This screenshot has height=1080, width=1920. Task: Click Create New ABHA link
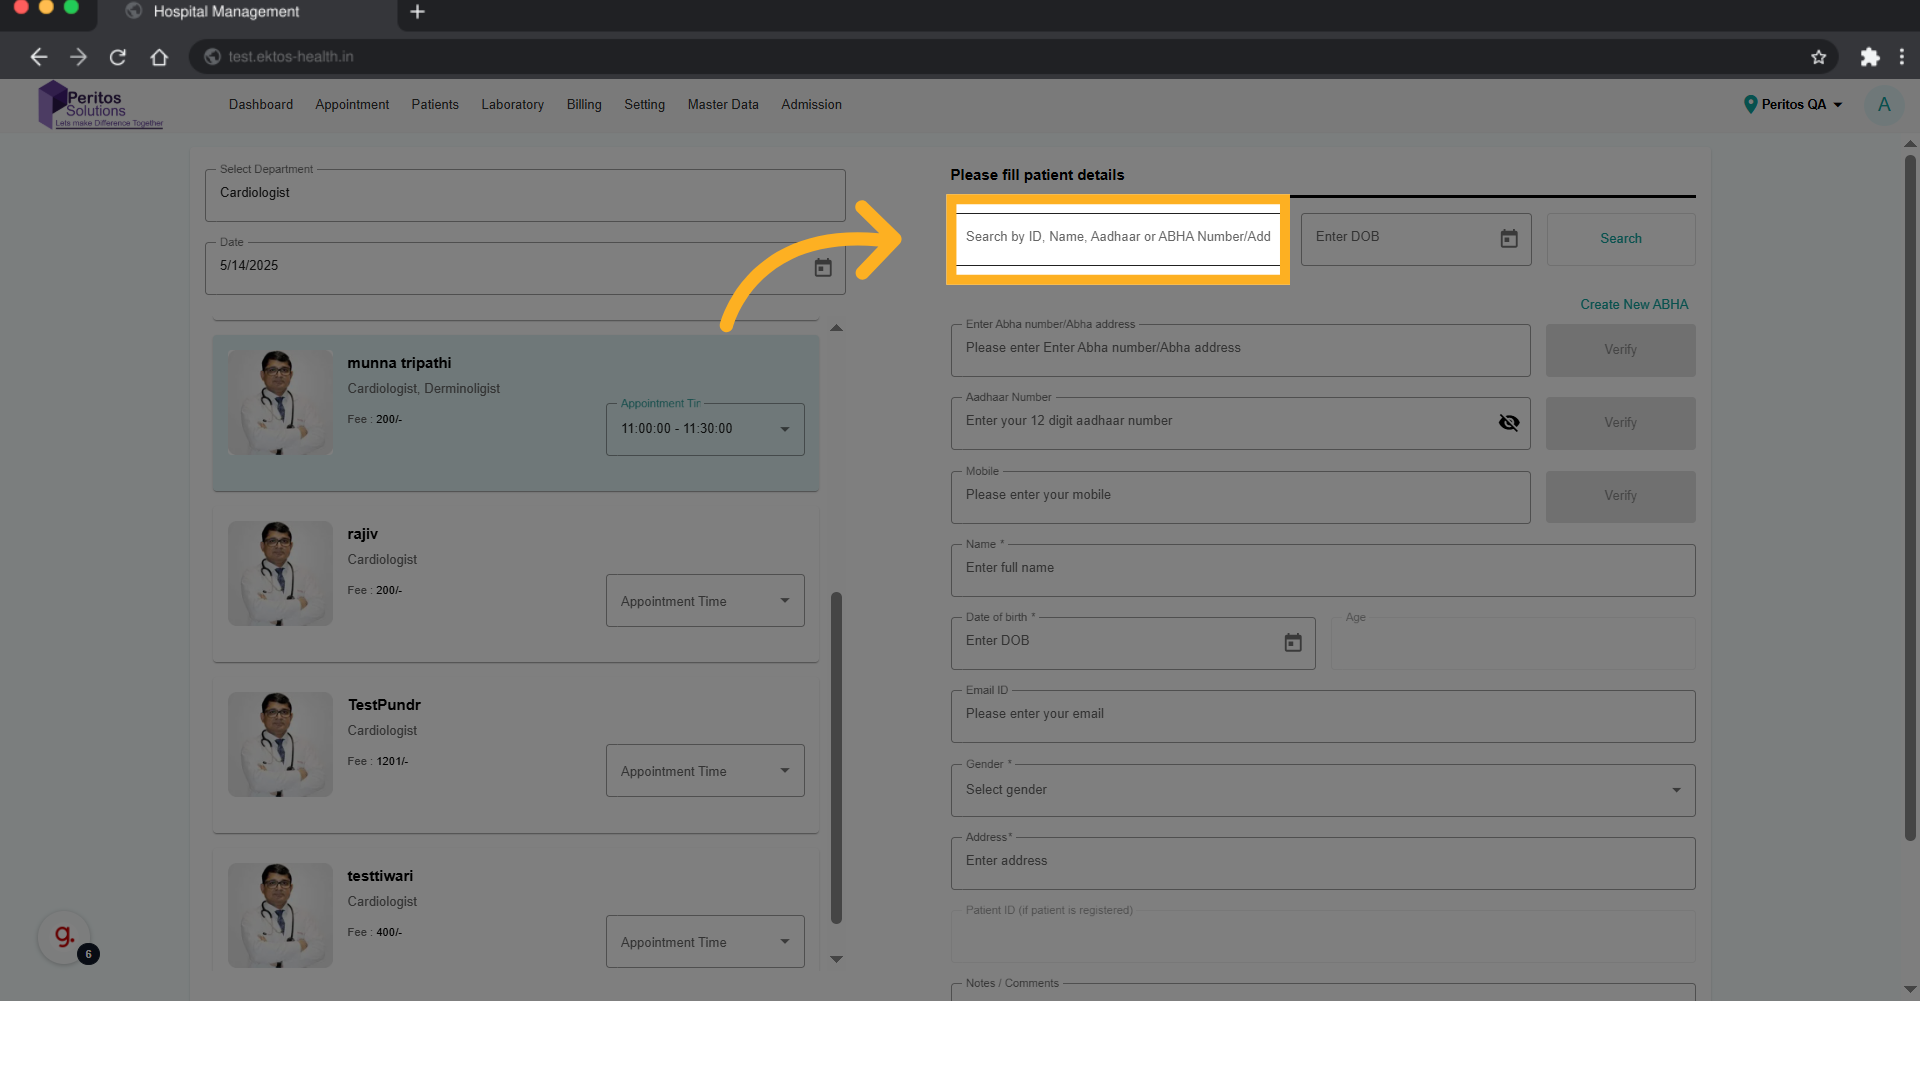coord(1633,305)
